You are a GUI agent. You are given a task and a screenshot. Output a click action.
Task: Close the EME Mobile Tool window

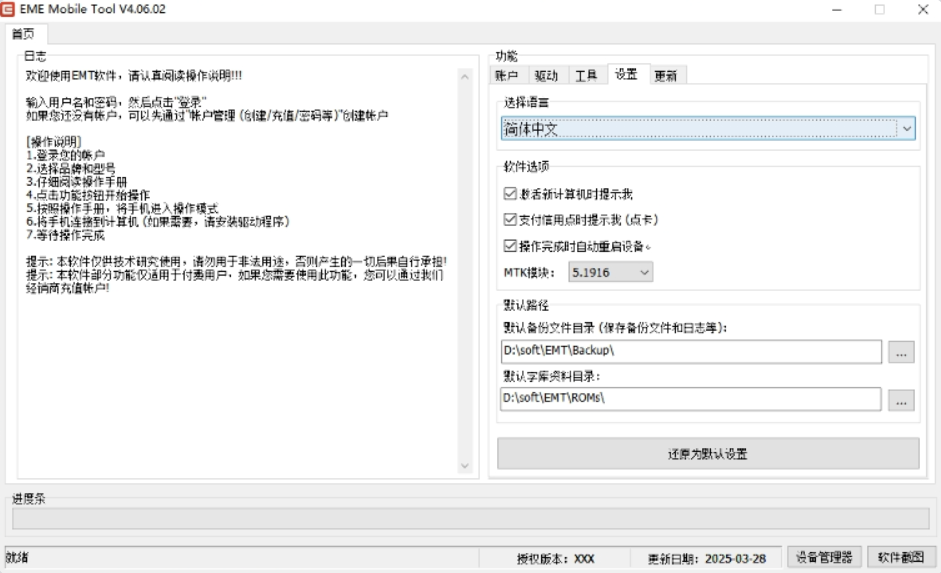click(x=923, y=10)
